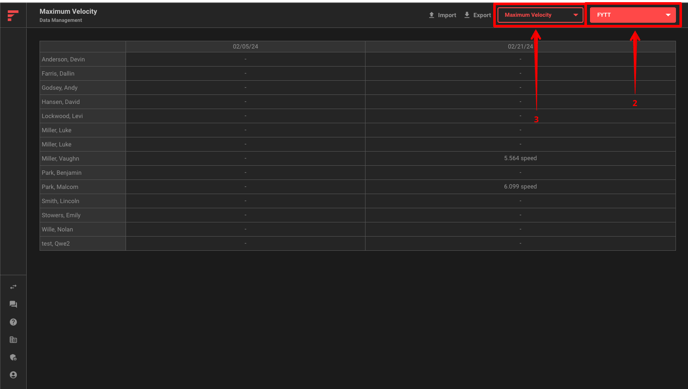Open the Maximum Velocity metric dropdown
The width and height of the screenshot is (688, 389).
pyautogui.click(x=540, y=15)
